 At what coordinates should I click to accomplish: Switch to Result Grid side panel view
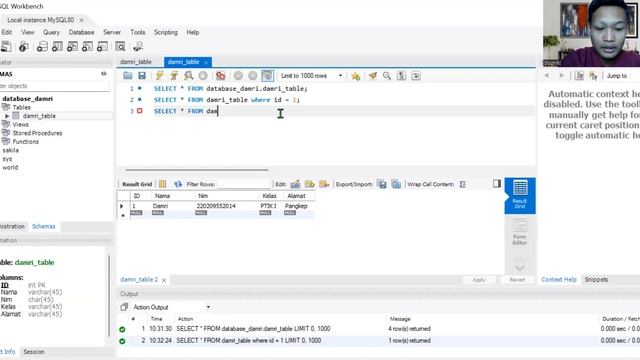click(x=520, y=195)
